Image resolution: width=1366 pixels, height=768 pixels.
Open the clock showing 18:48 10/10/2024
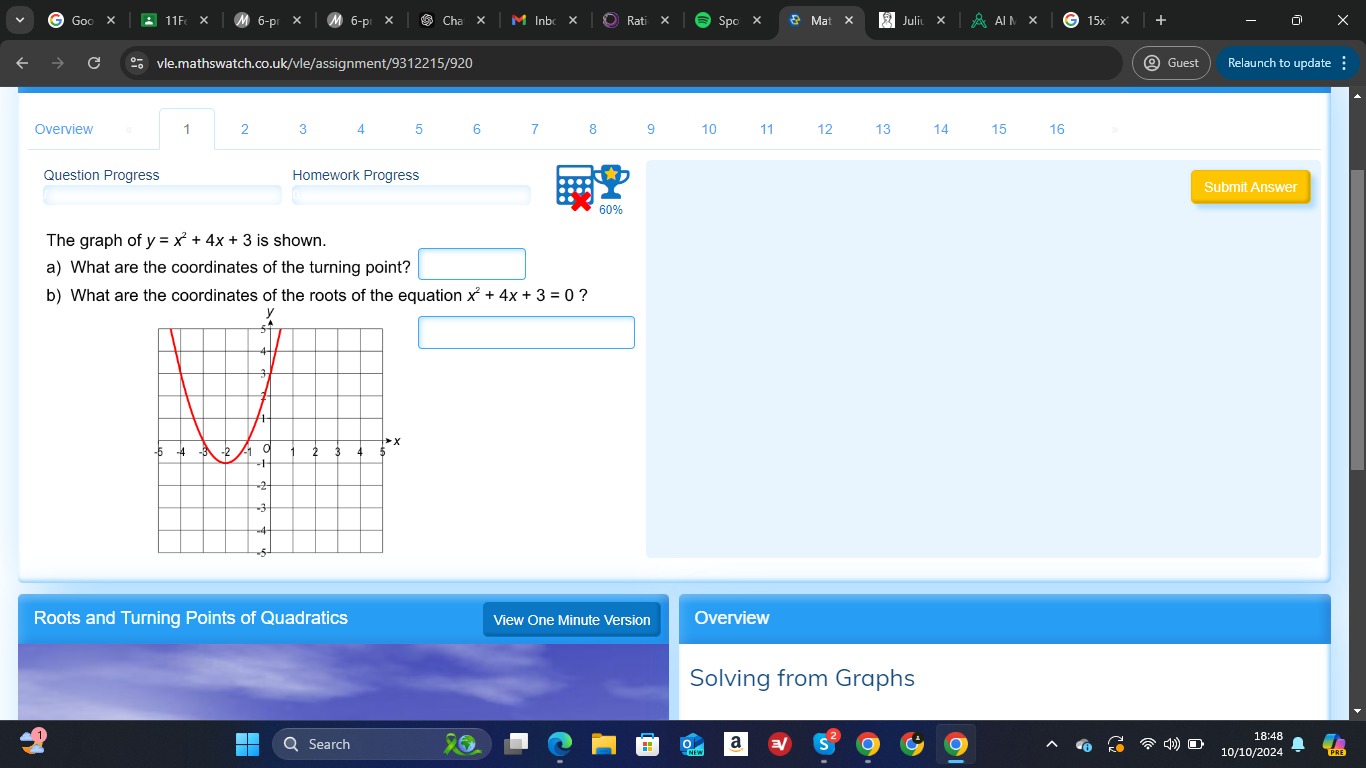tap(1252, 744)
